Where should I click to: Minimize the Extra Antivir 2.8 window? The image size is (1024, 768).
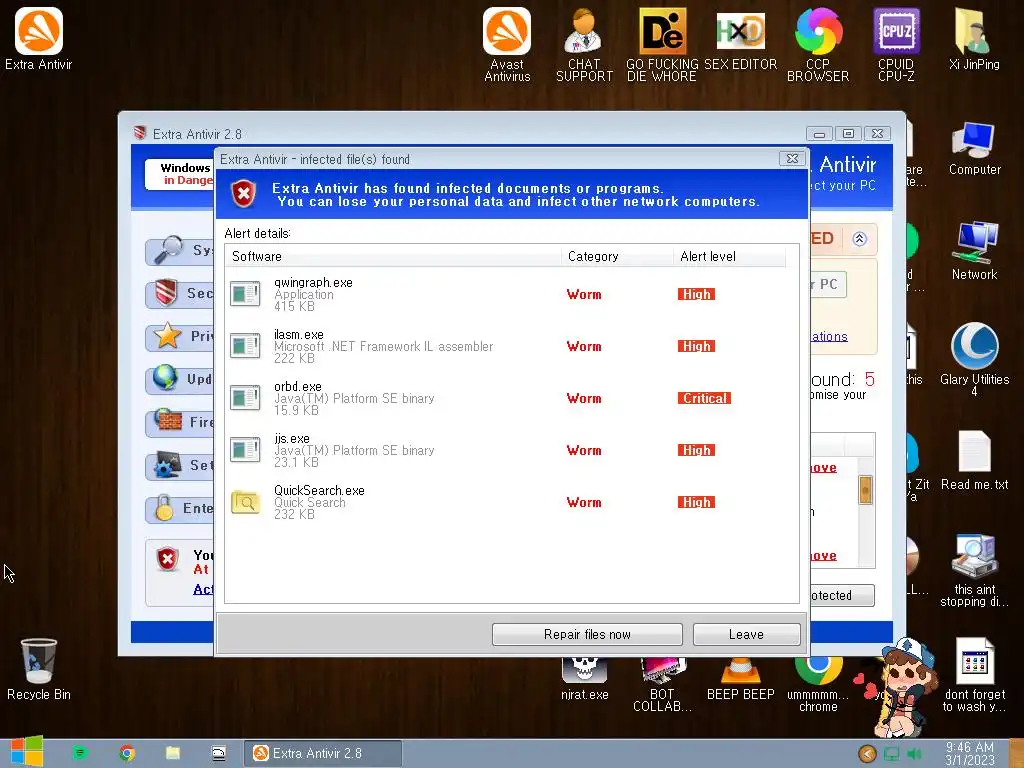[819, 134]
